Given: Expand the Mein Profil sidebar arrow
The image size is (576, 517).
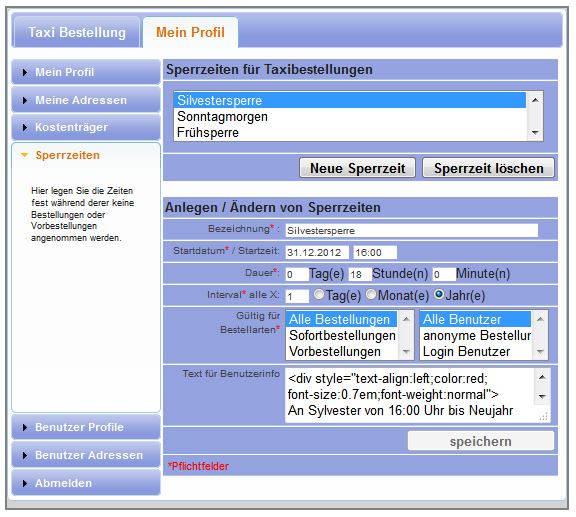Looking at the screenshot, I should point(25,72).
